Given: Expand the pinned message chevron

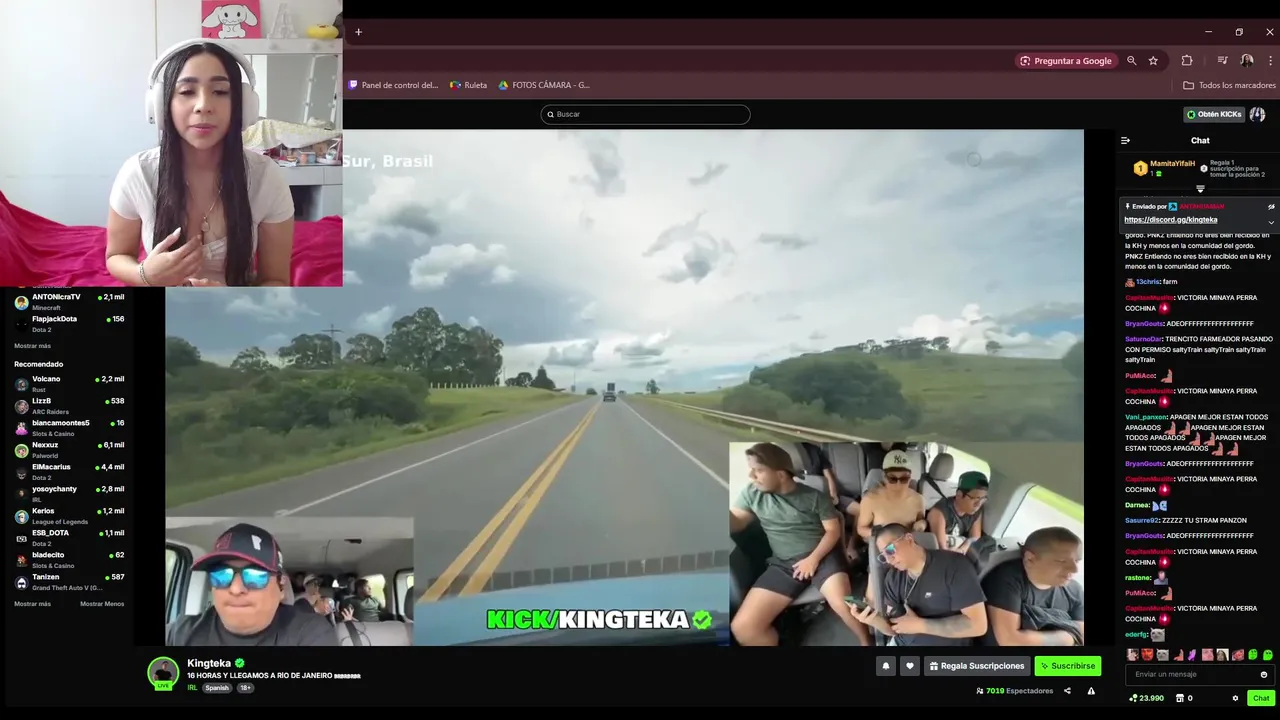Looking at the screenshot, I should pyautogui.click(x=1271, y=222).
